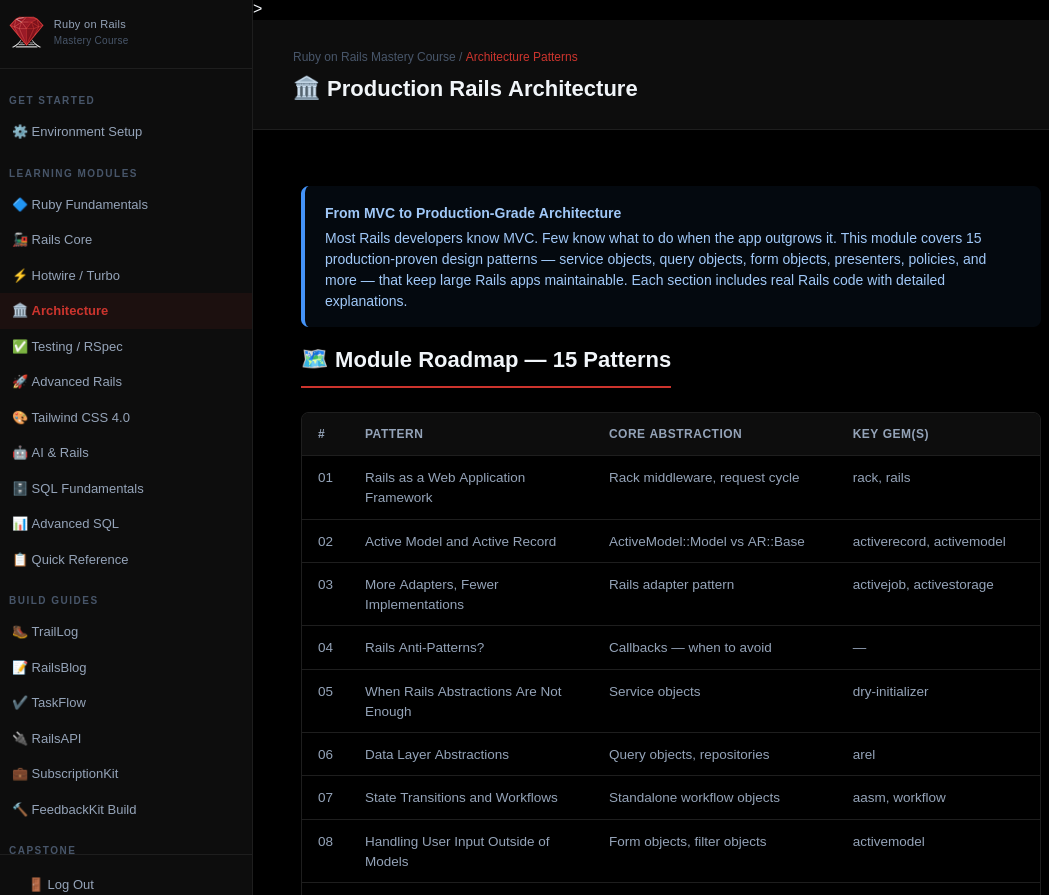Click the map icon beside Module Roadmap heading
1049x895 pixels.
coord(314,359)
